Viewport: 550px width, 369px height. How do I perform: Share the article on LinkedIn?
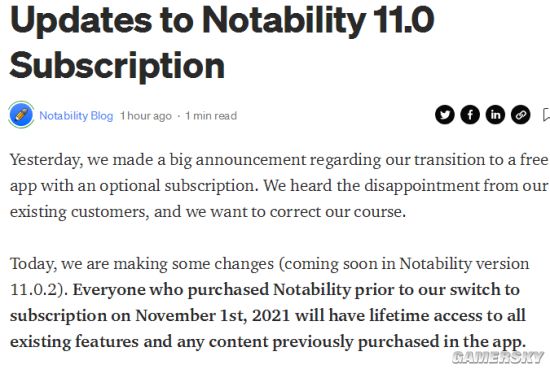[x=495, y=115]
